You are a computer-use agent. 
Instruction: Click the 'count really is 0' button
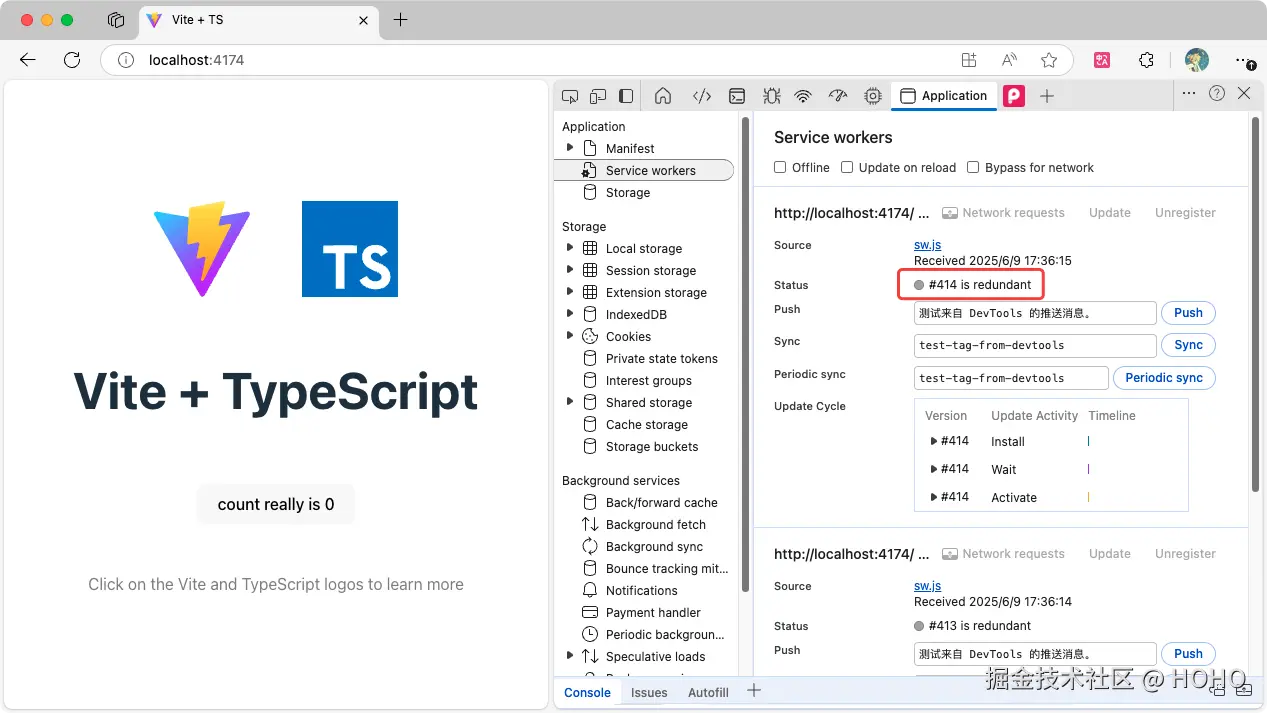pos(276,504)
